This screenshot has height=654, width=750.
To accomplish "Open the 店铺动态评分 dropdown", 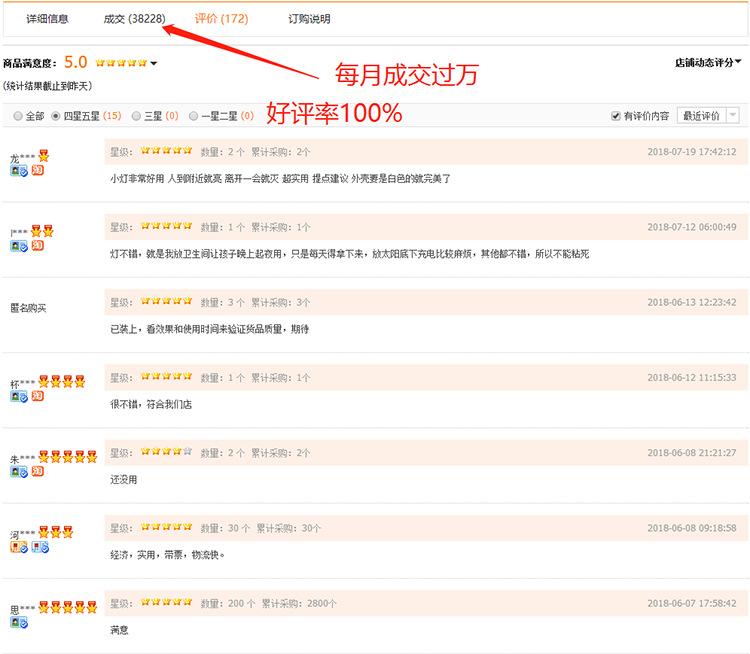I will point(708,62).
